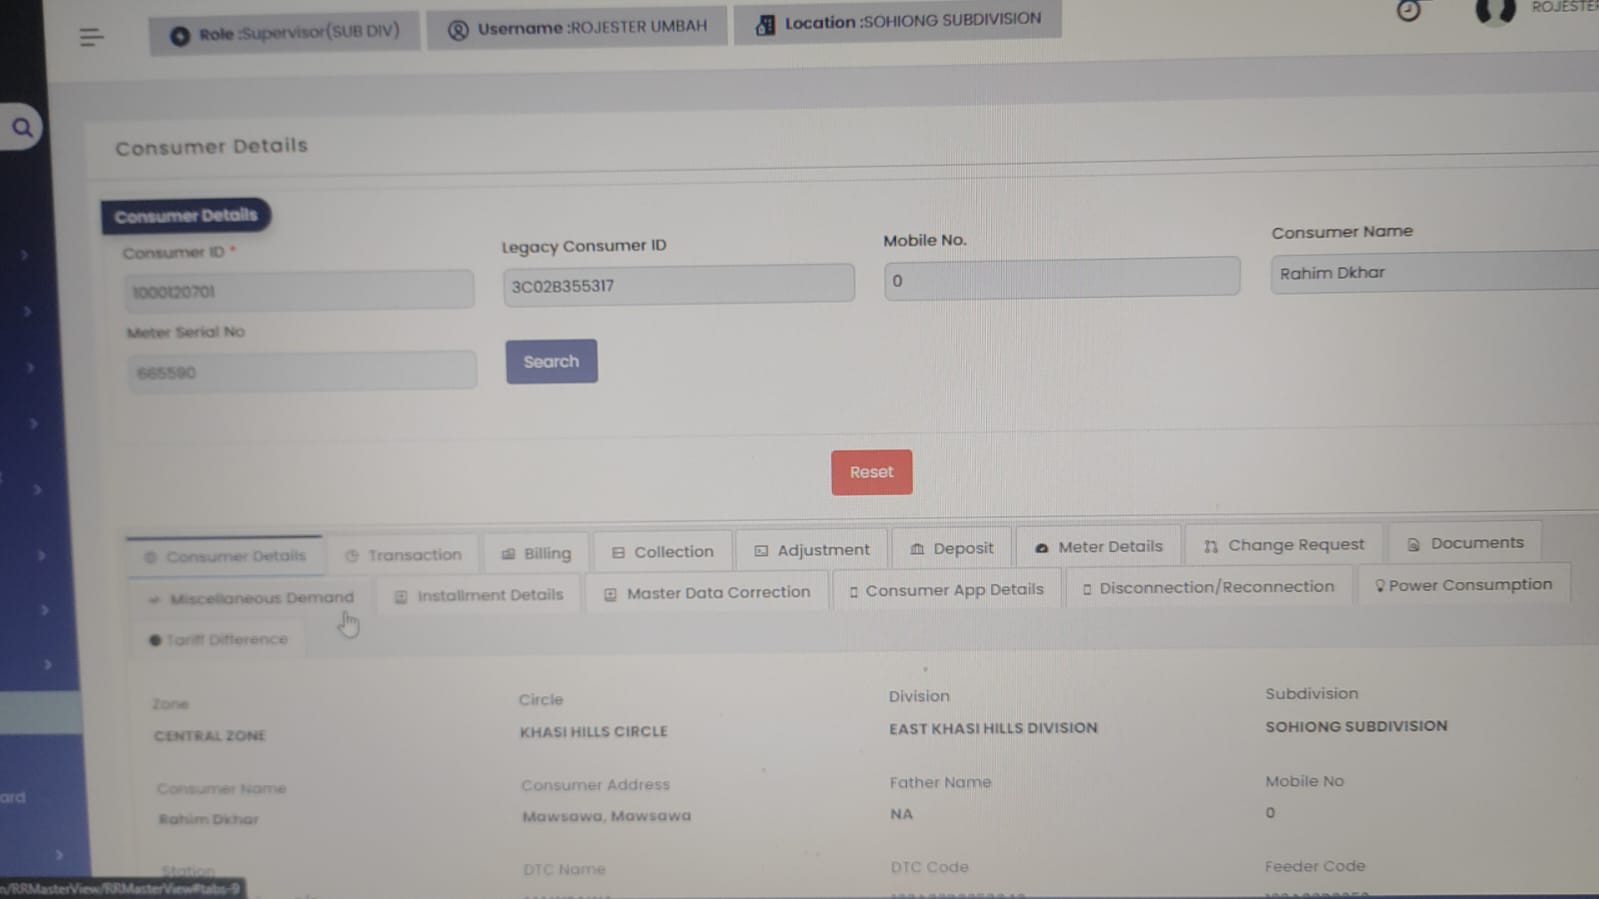Image resolution: width=1599 pixels, height=899 pixels.
Task: Open the user avatar icon in the header
Action: [1496, 10]
